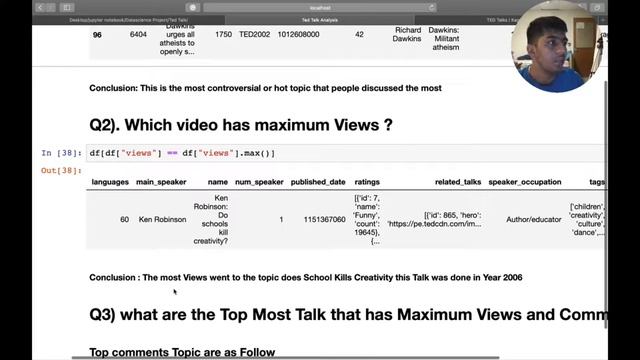Click the 'Dawkins: Militant atheism' name cell
Viewport: 640px width, 360px height.
[x=444, y=39]
